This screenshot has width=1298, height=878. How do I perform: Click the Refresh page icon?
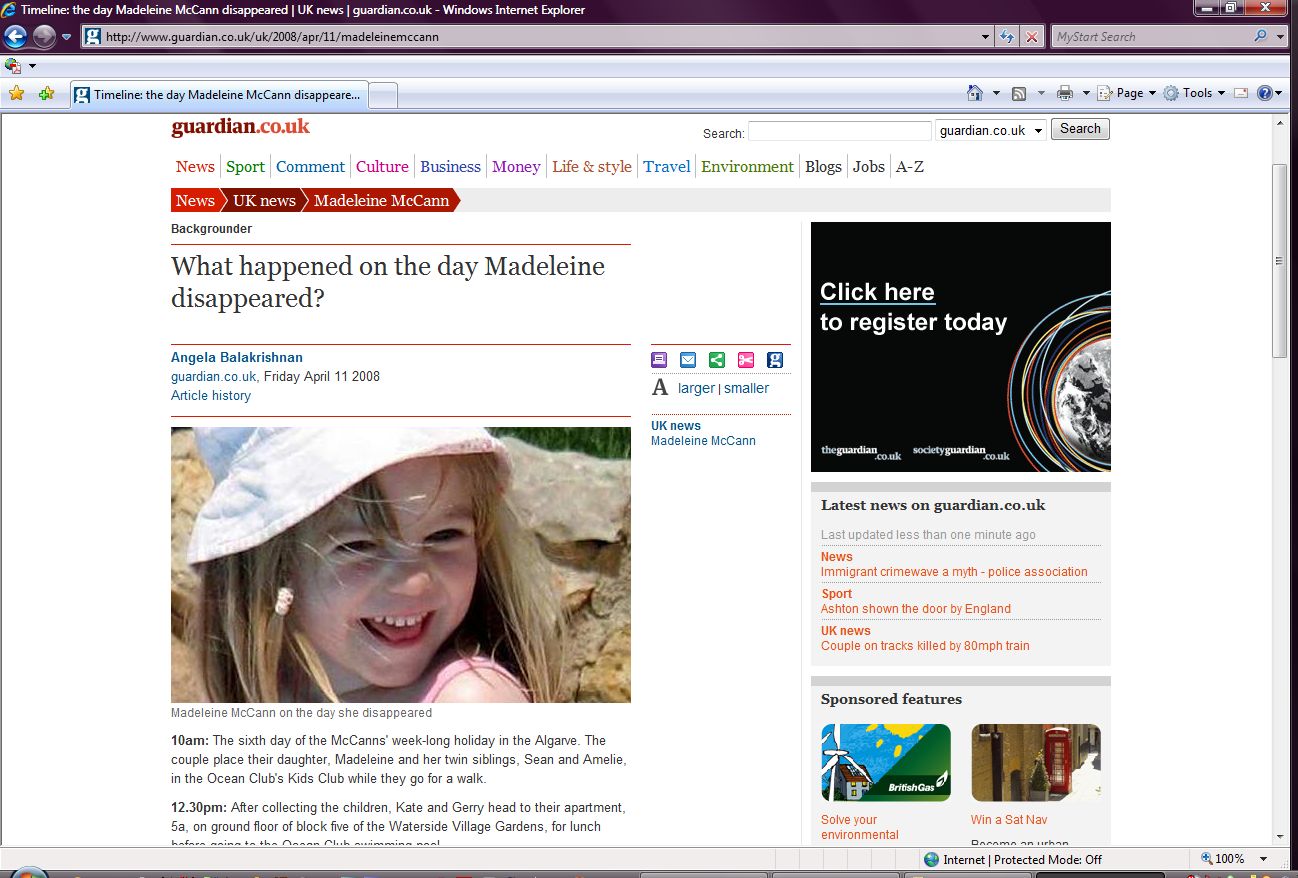pyautogui.click(x=1007, y=37)
